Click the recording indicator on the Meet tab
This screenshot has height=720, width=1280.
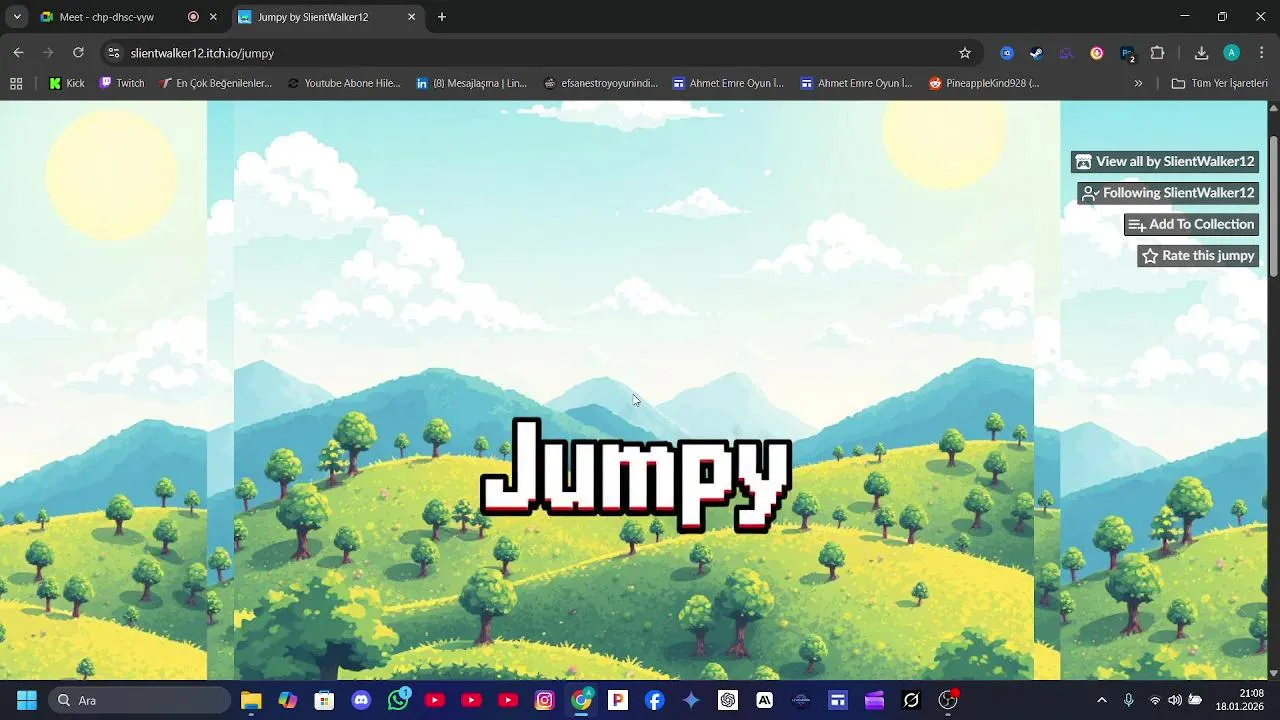(193, 17)
